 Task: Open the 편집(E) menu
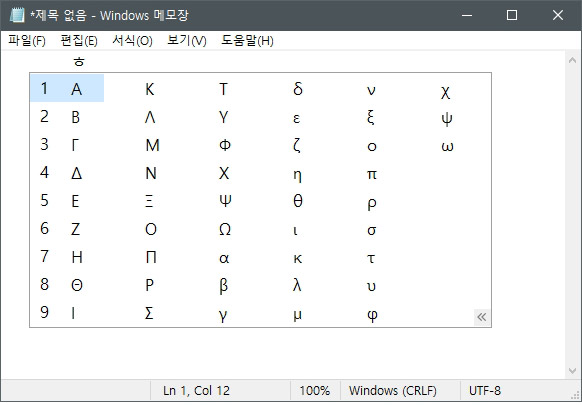coord(79,40)
